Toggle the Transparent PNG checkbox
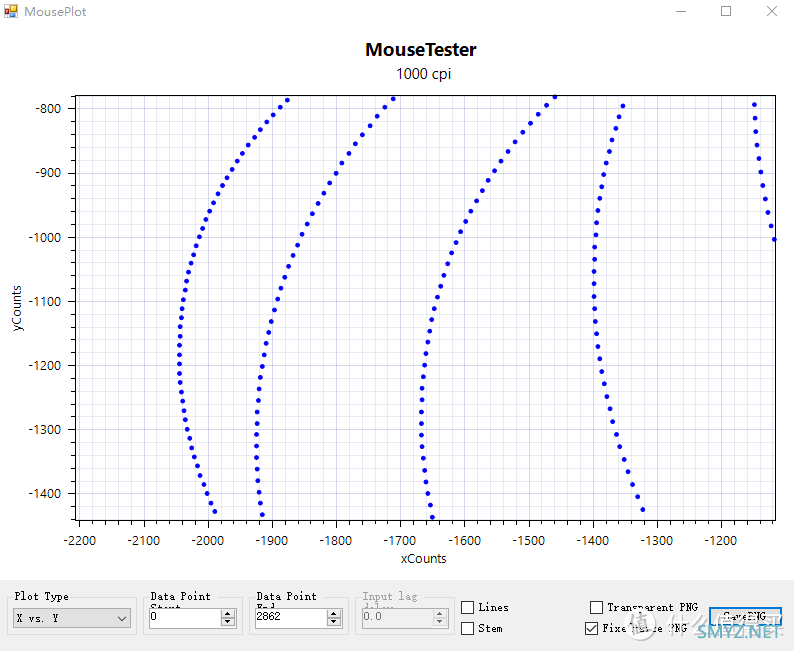The height and width of the screenshot is (651, 794). (597, 607)
